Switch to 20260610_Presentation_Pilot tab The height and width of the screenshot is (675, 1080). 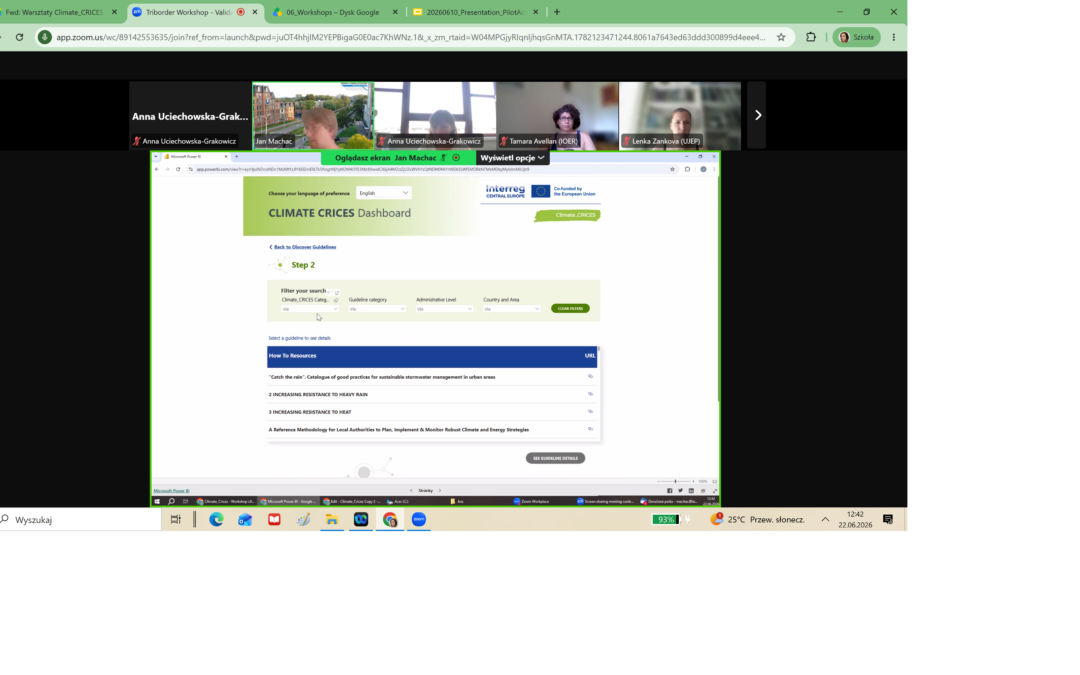click(474, 12)
